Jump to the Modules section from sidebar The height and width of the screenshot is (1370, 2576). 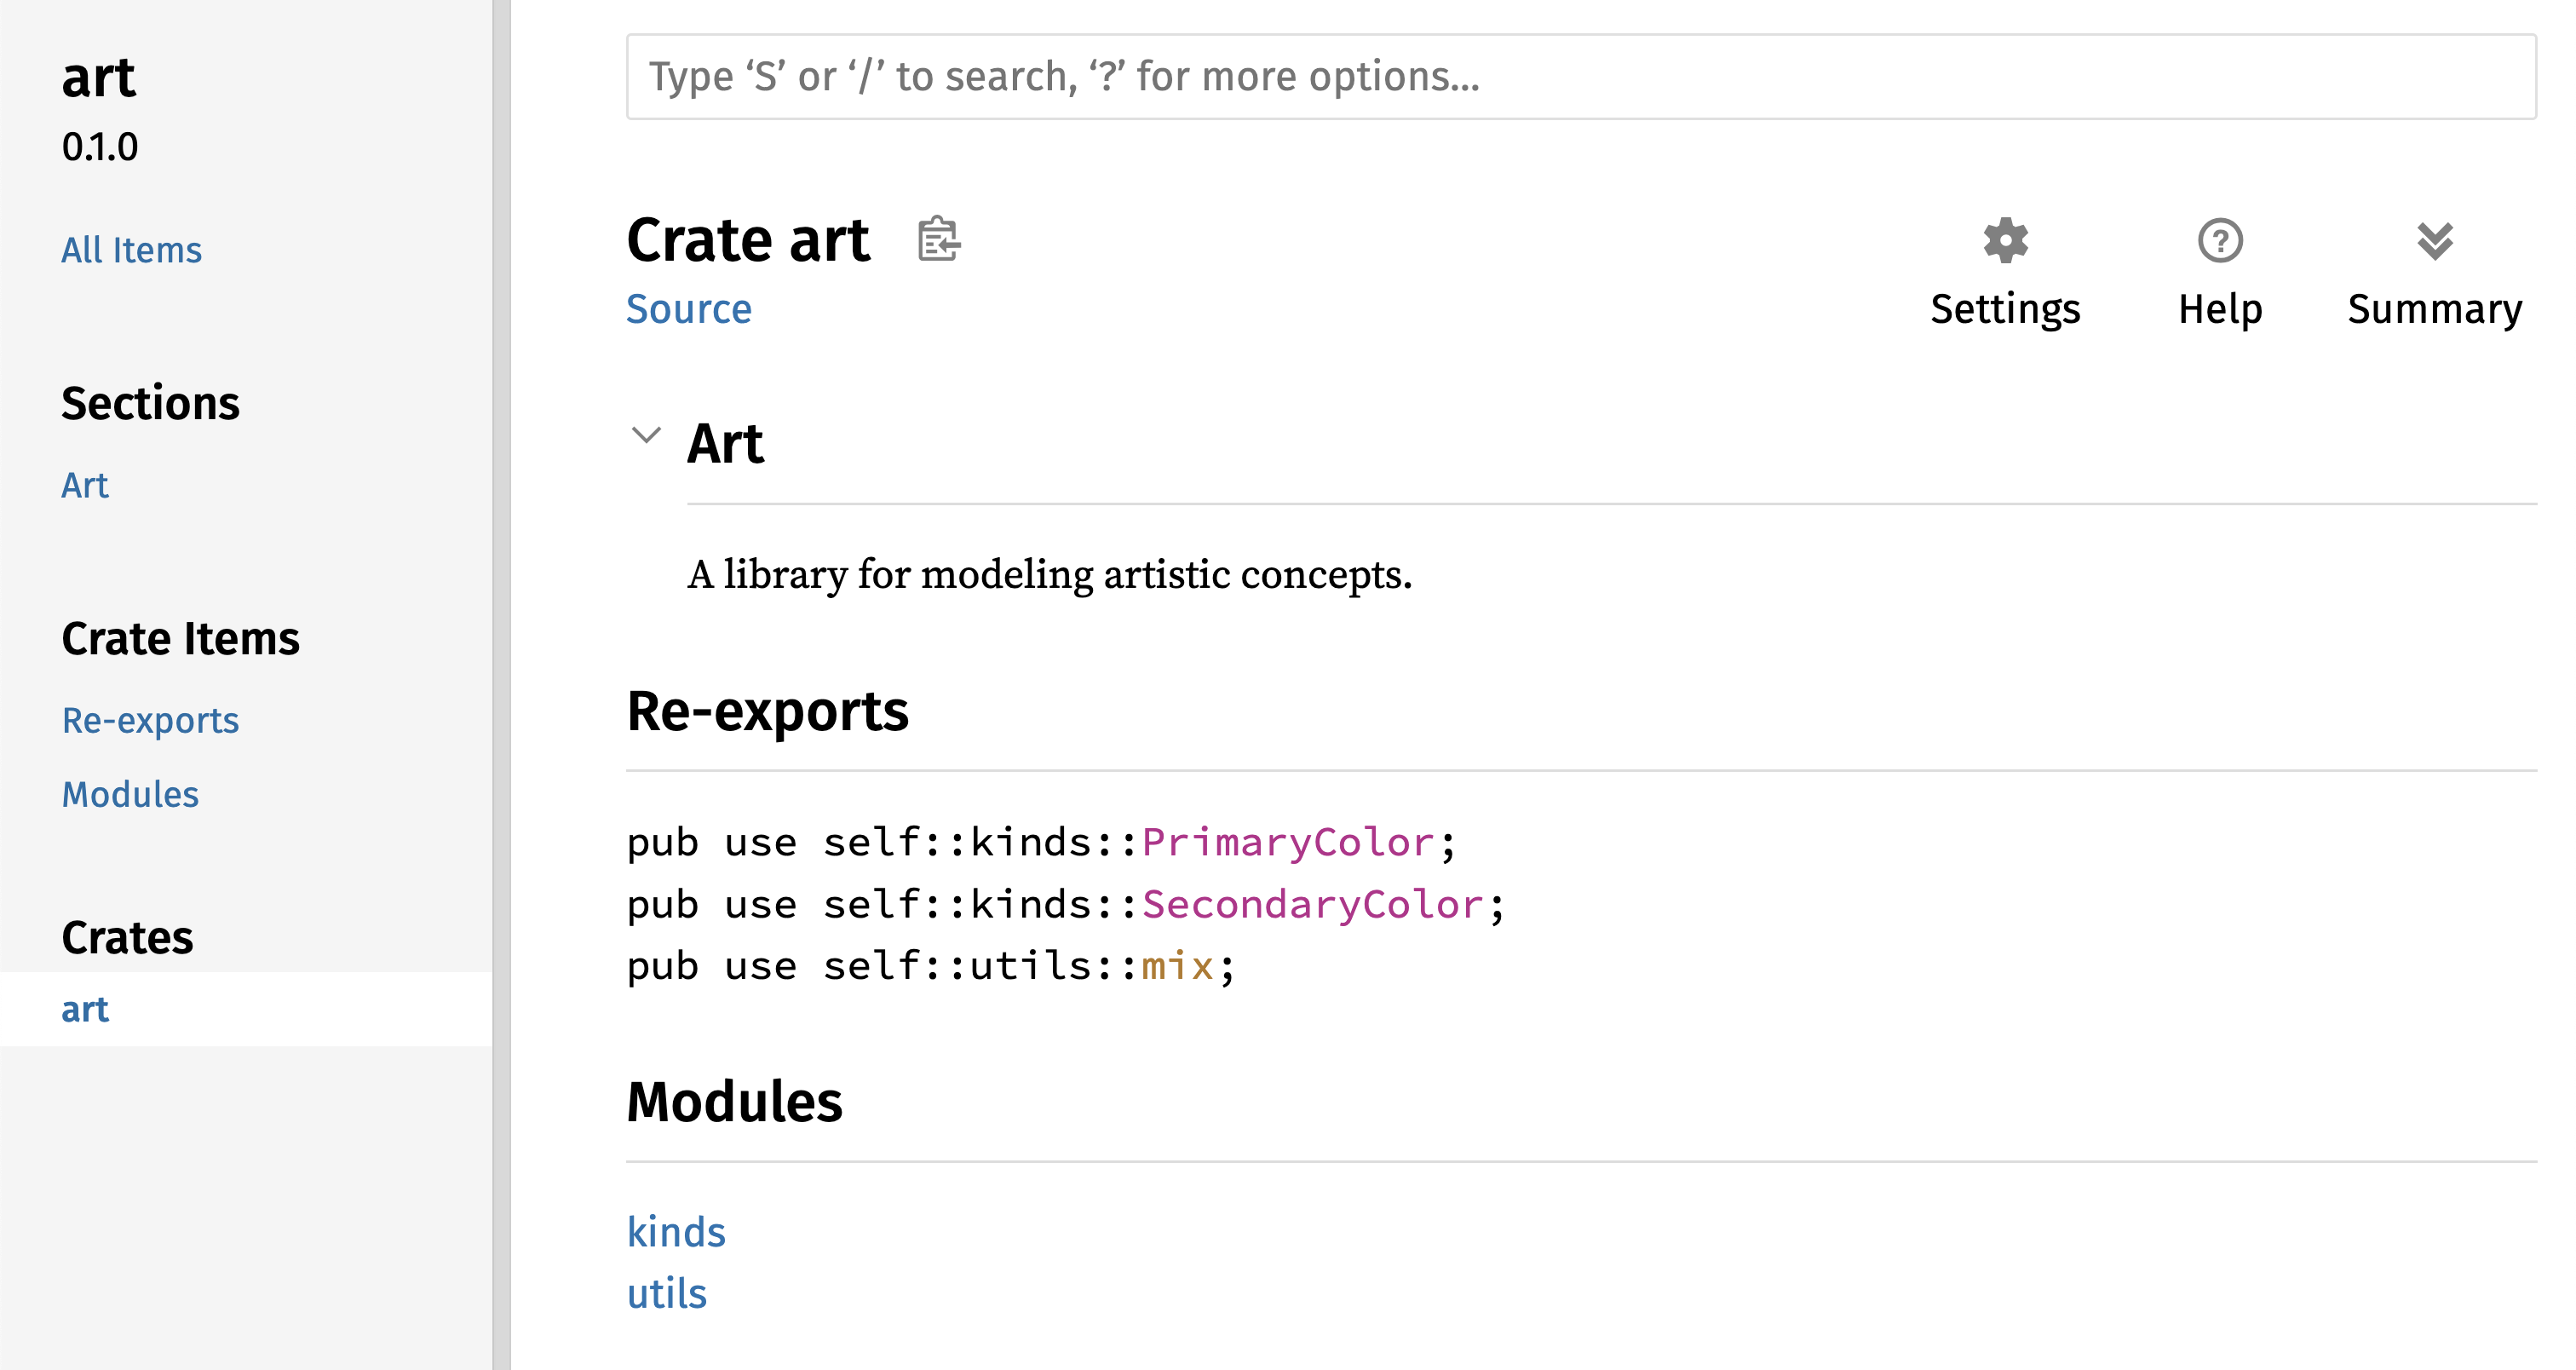click(x=130, y=794)
